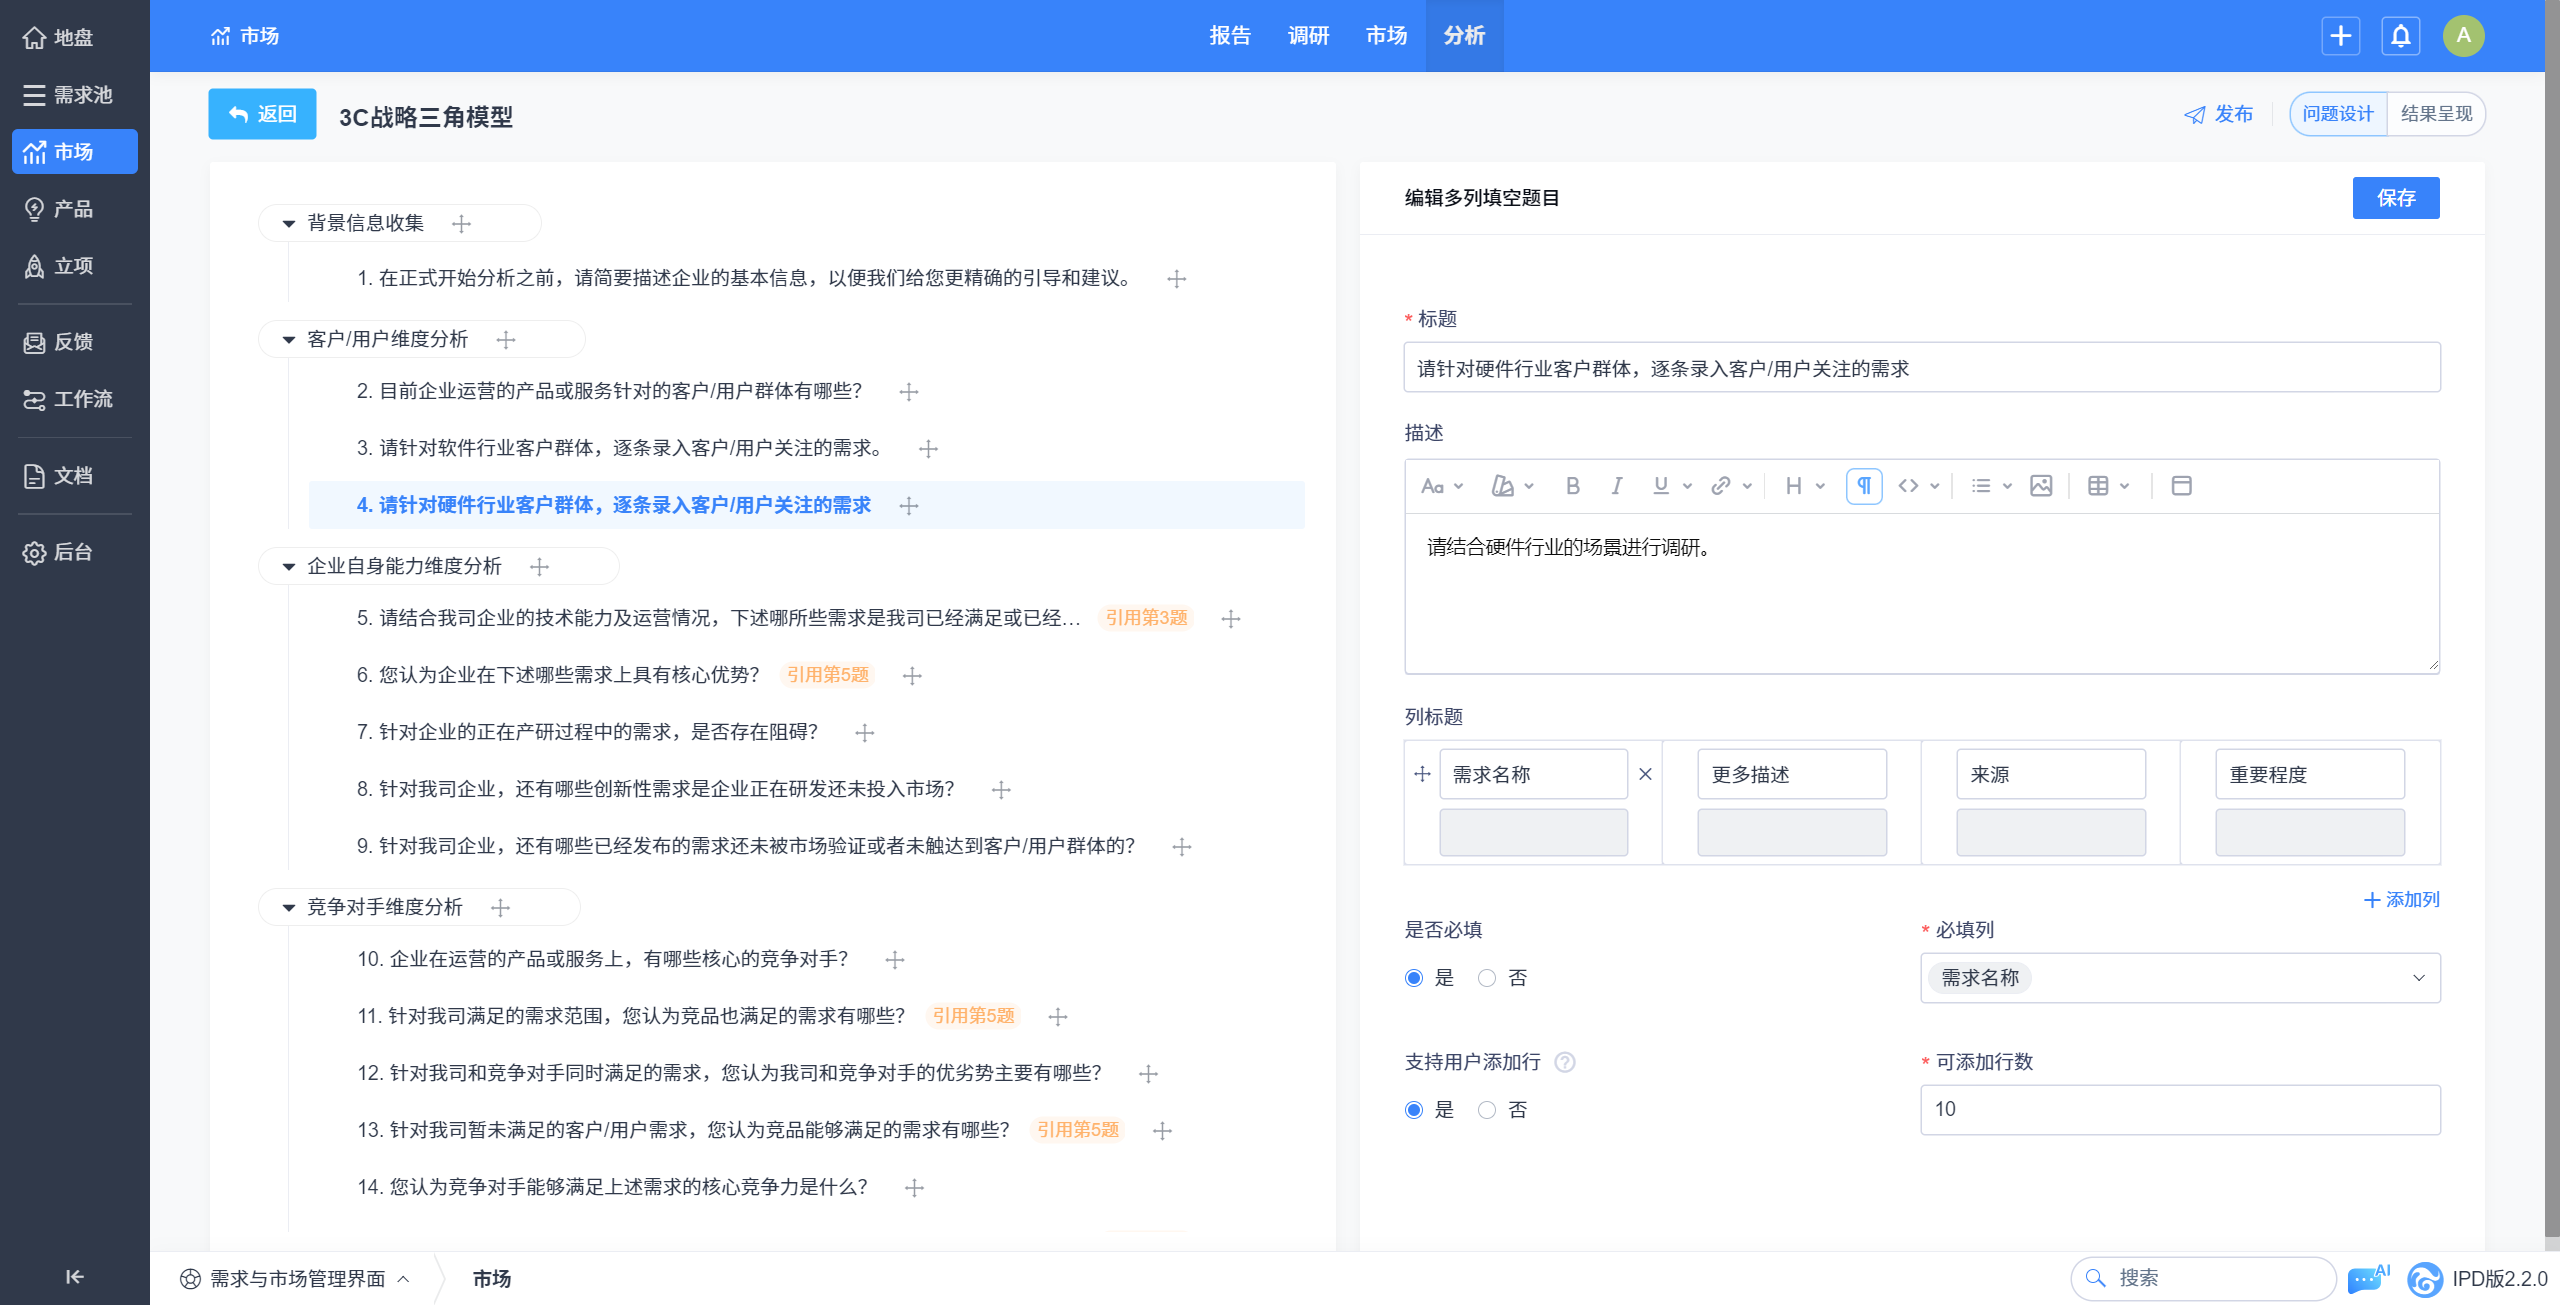Click 引用第3题 tag on question 5

pyautogui.click(x=1146, y=618)
